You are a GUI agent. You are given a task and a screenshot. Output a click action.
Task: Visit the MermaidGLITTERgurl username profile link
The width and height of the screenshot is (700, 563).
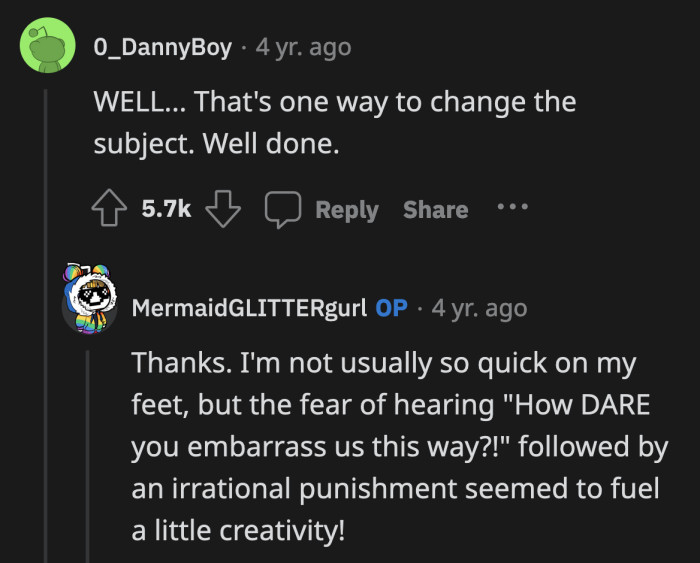(x=249, y=308)
